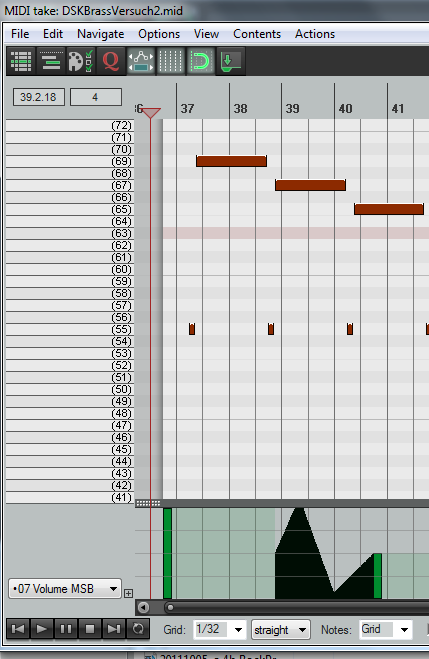This screenshot has width=429, height=659.
Task: Click the red Quantize Q icon
Action: pos(111,61)
